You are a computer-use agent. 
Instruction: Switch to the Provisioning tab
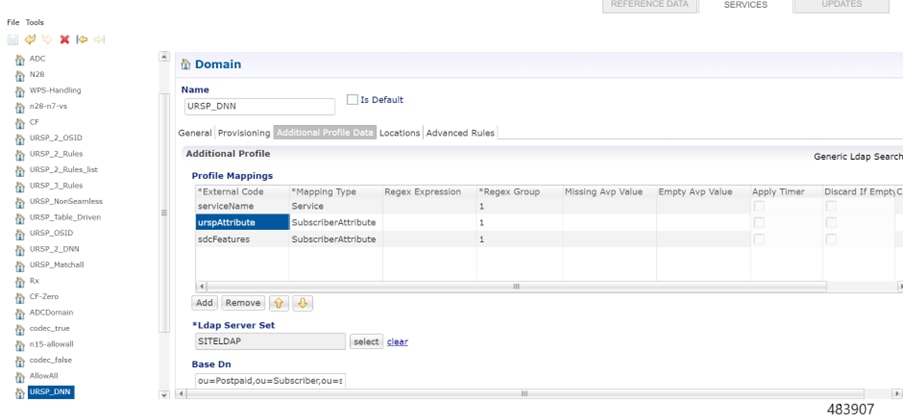(x=244, y=133)
